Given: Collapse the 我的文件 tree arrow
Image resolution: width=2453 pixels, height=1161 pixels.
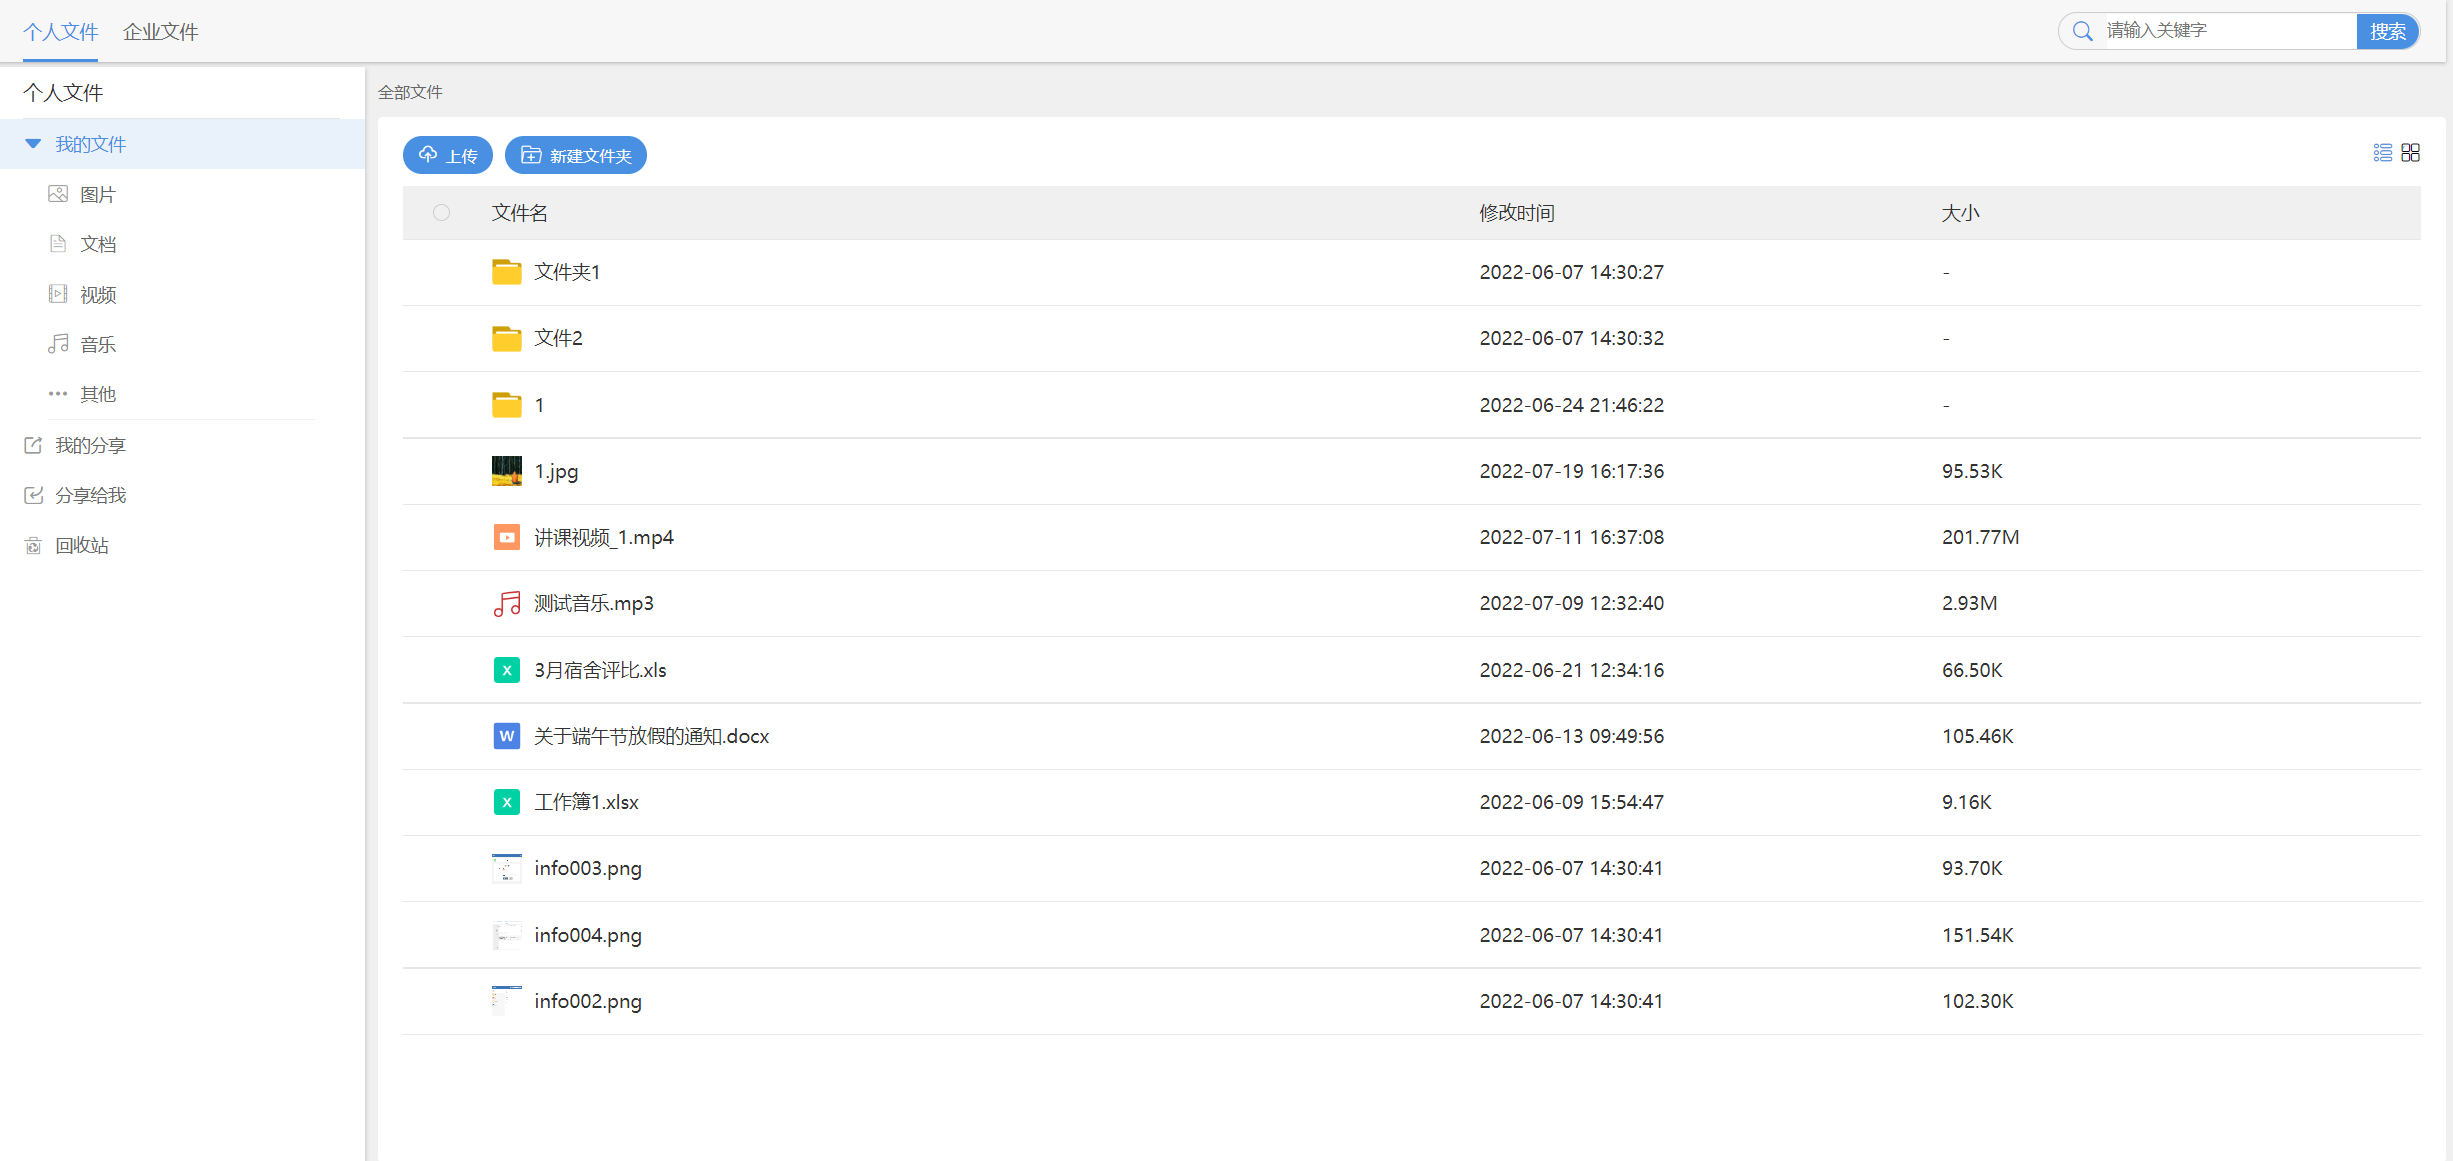Looking at the screenshot, I should click(33, 144).
